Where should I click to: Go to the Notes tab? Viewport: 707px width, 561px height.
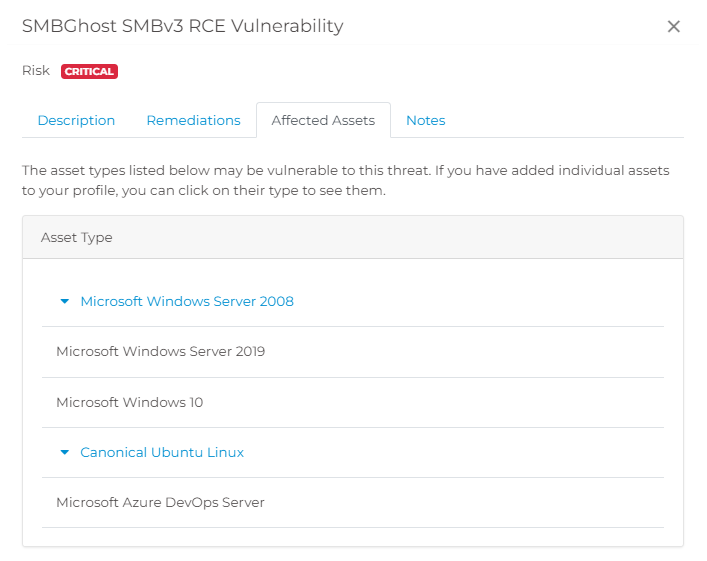pyautogui.click(x=426, y=120)
